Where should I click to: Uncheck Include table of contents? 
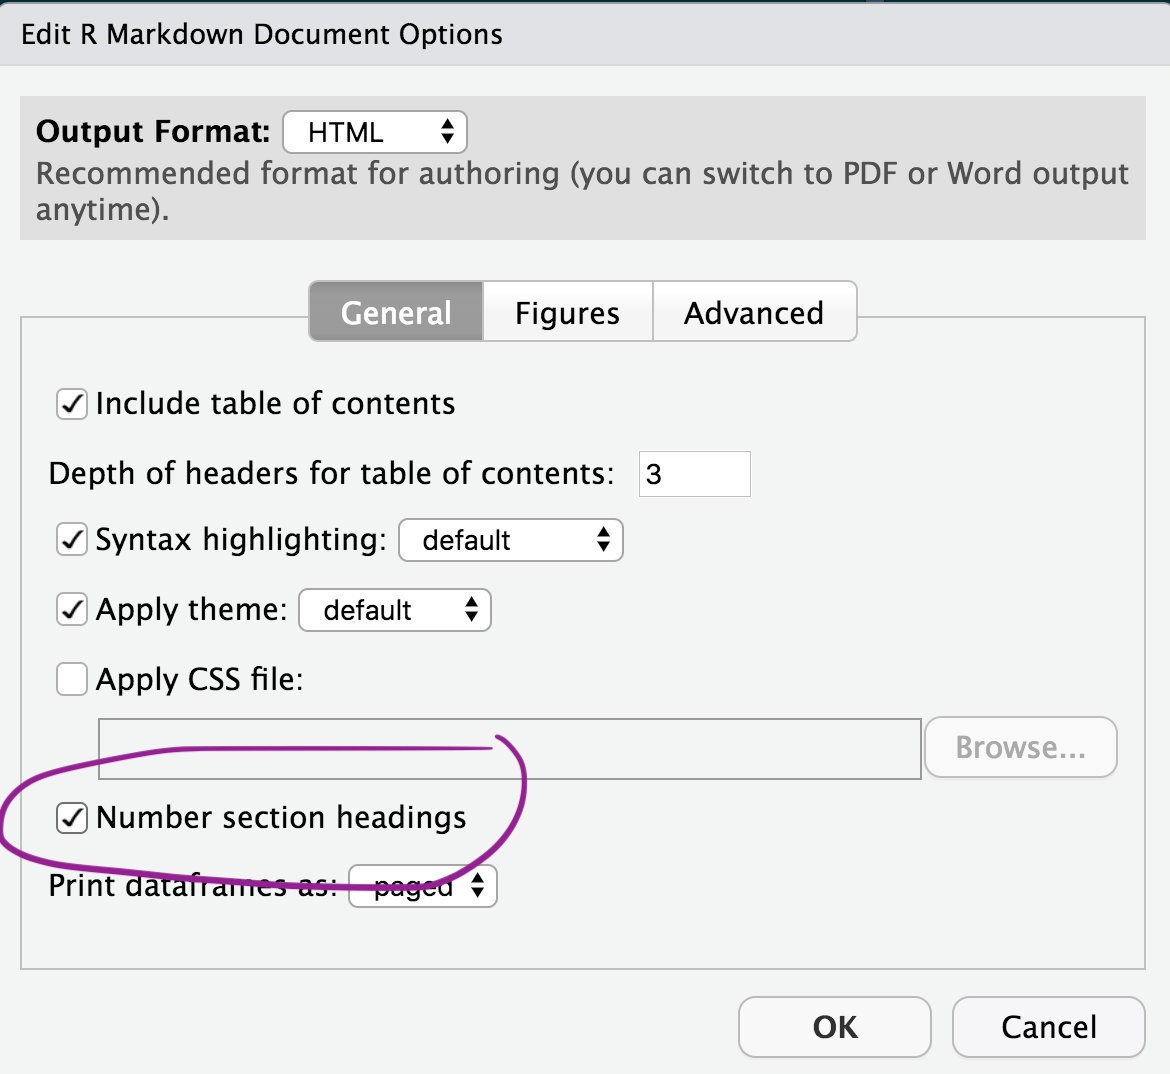(x=71, y=404)
